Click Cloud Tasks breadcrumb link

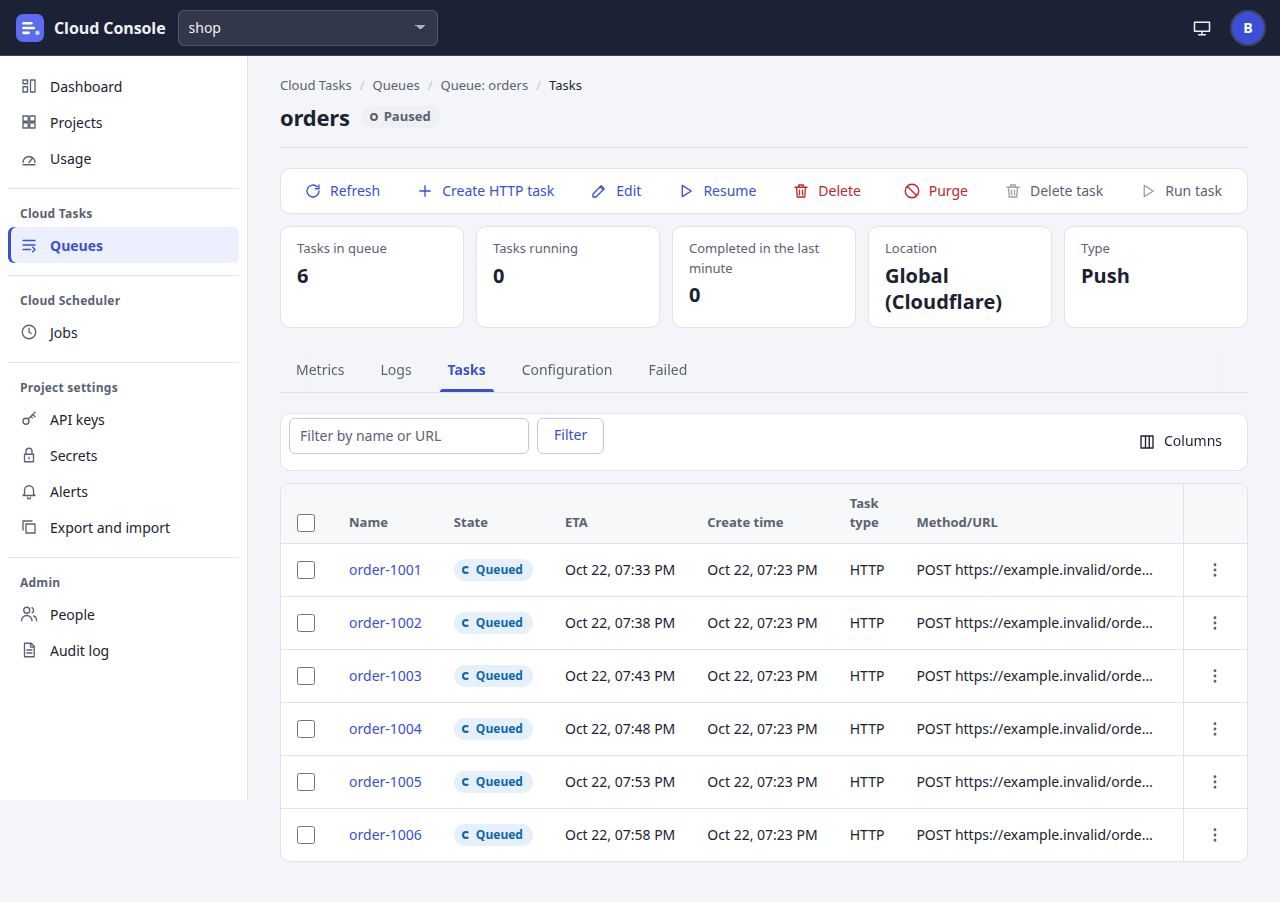point(316,85)
